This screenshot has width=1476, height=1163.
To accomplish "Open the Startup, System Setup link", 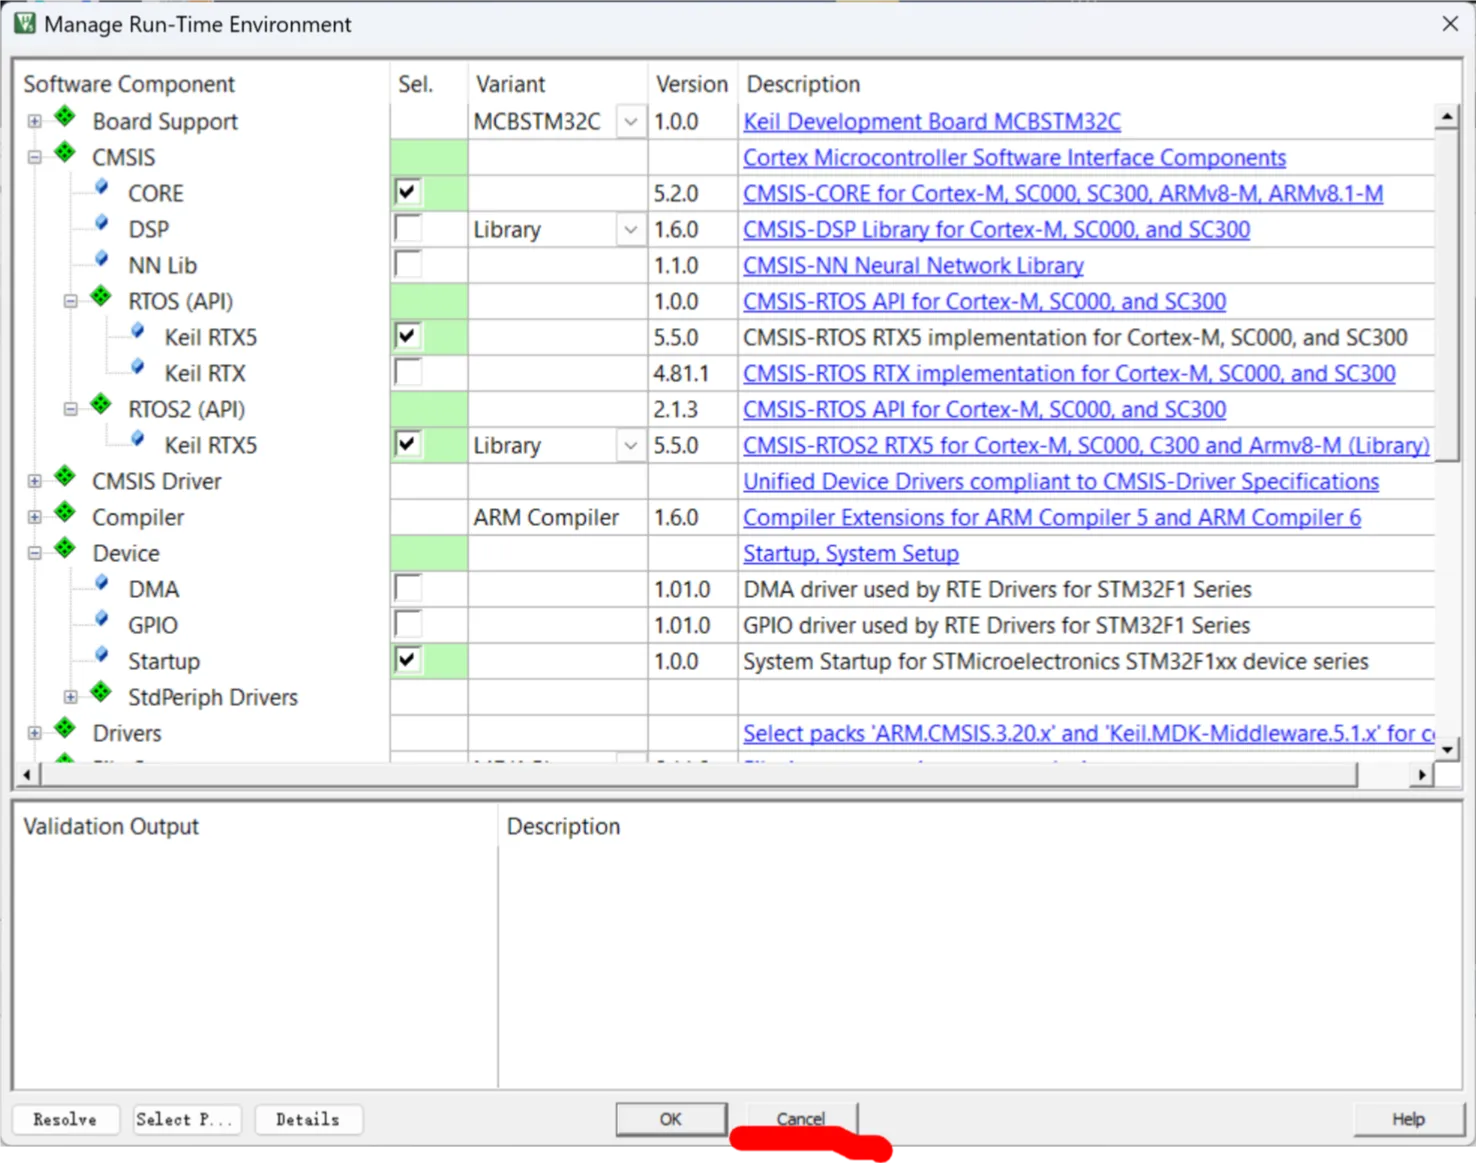I will pyautogui.click(x=851, y=553).
